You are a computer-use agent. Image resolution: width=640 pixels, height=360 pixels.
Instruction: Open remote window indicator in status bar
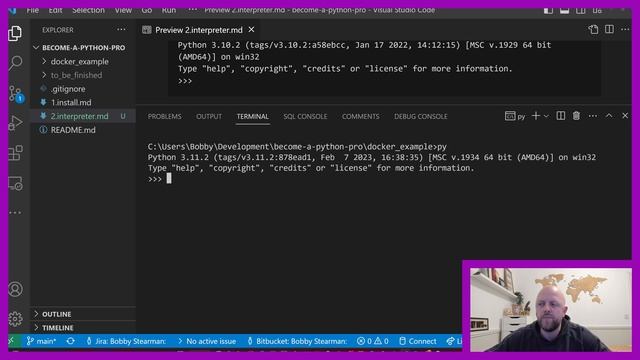pos(11,341)
